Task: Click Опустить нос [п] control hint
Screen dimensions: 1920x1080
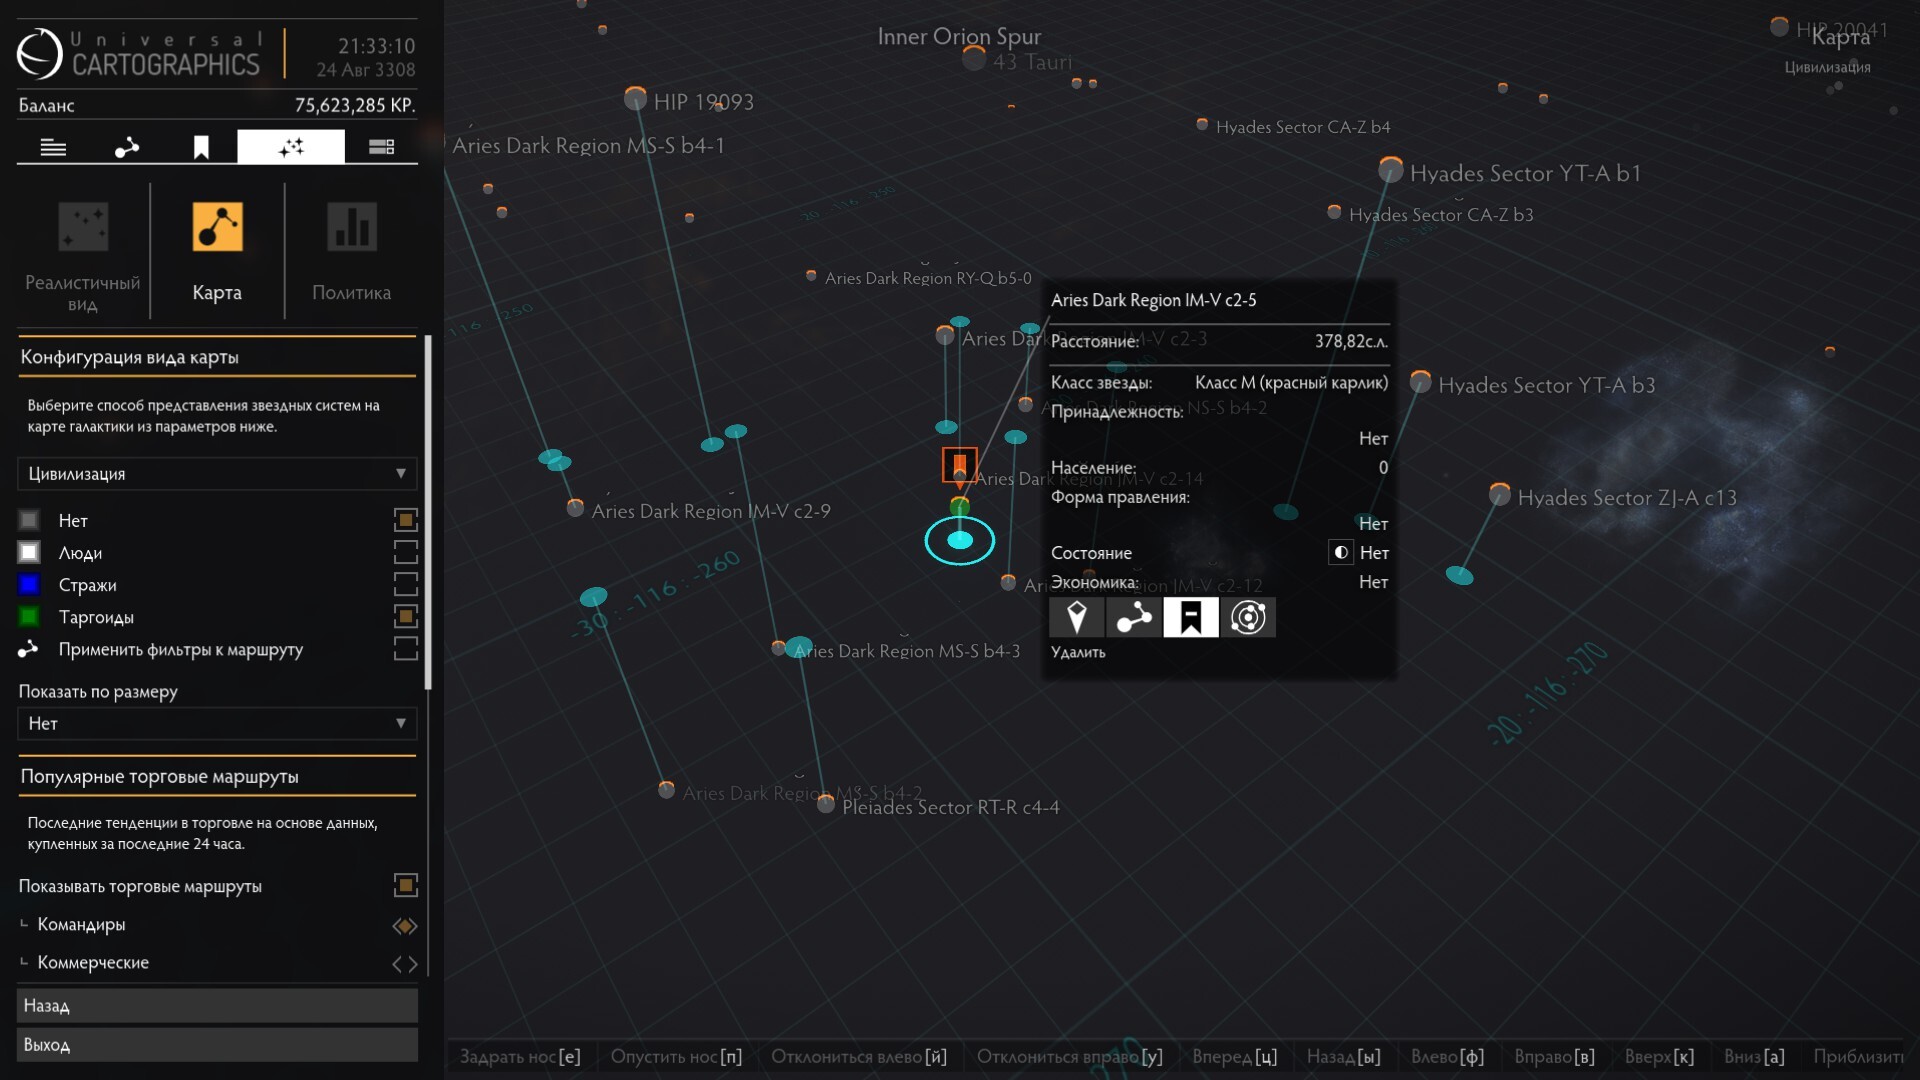Action: click(x=676, y=1057)
